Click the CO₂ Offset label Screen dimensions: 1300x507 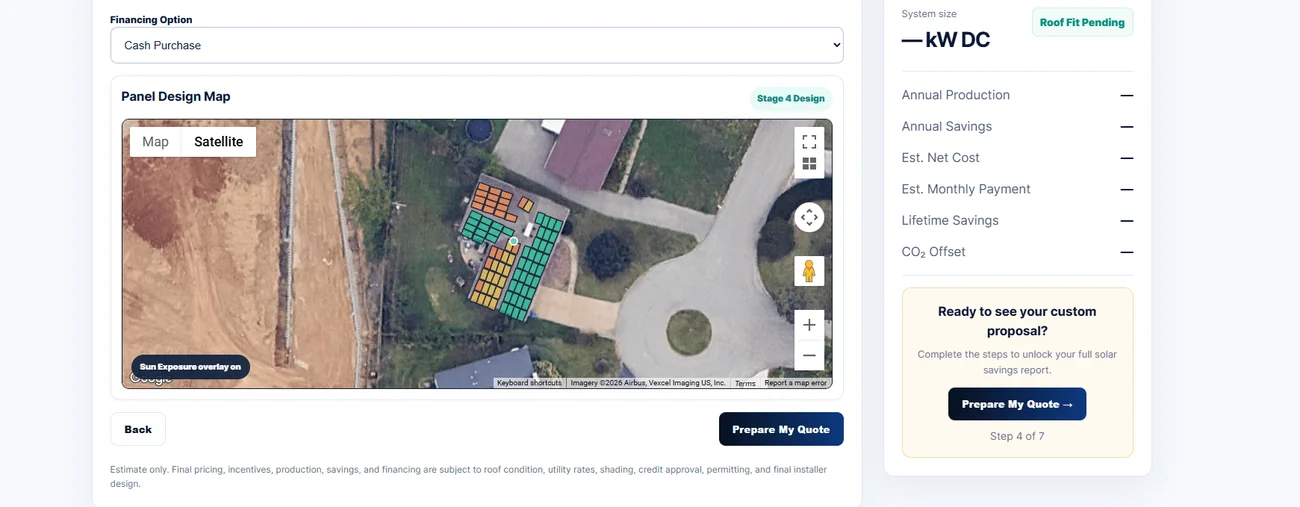click(933, 252)
